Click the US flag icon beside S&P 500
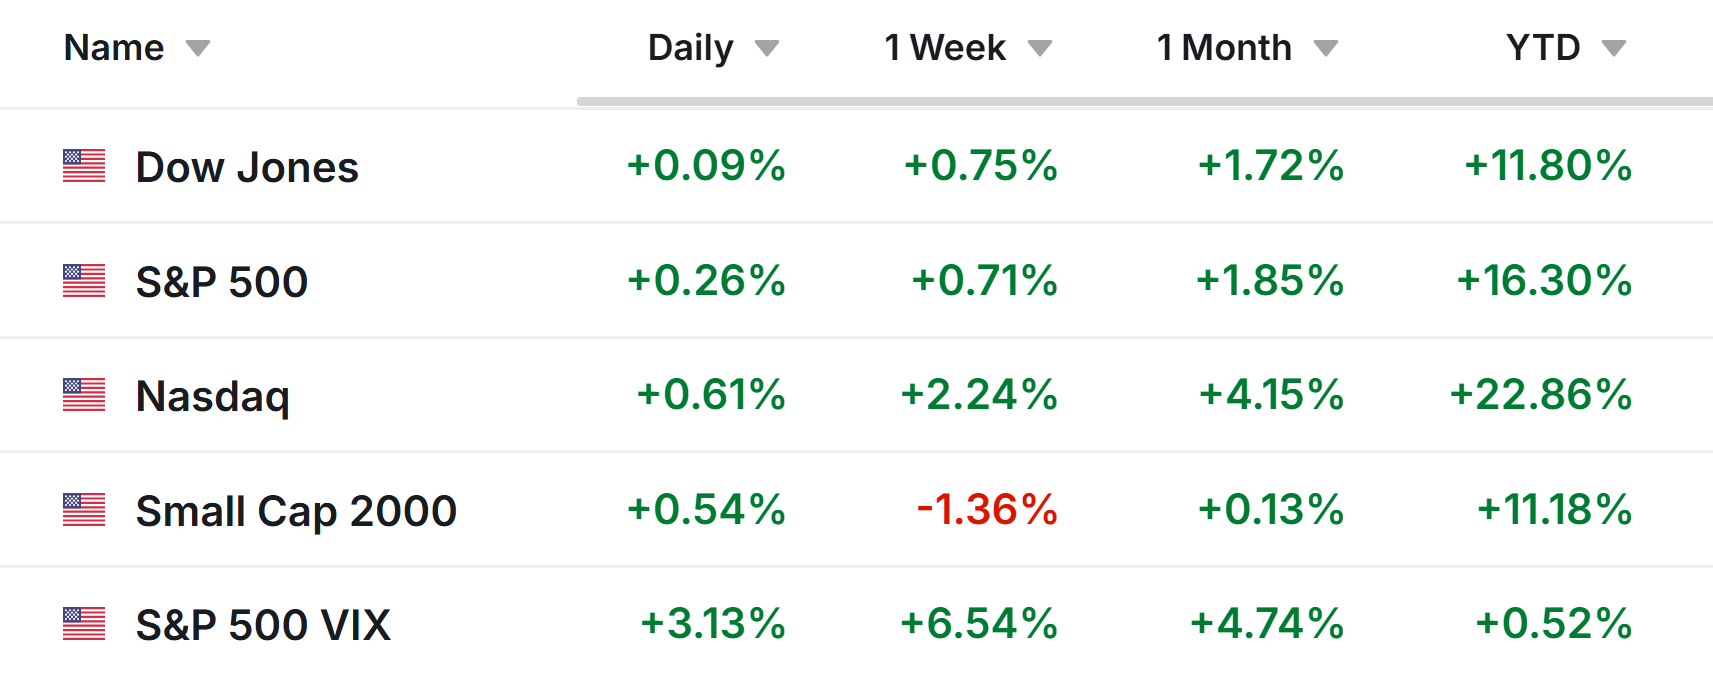The image size is (1713, 678). [84, 281]
